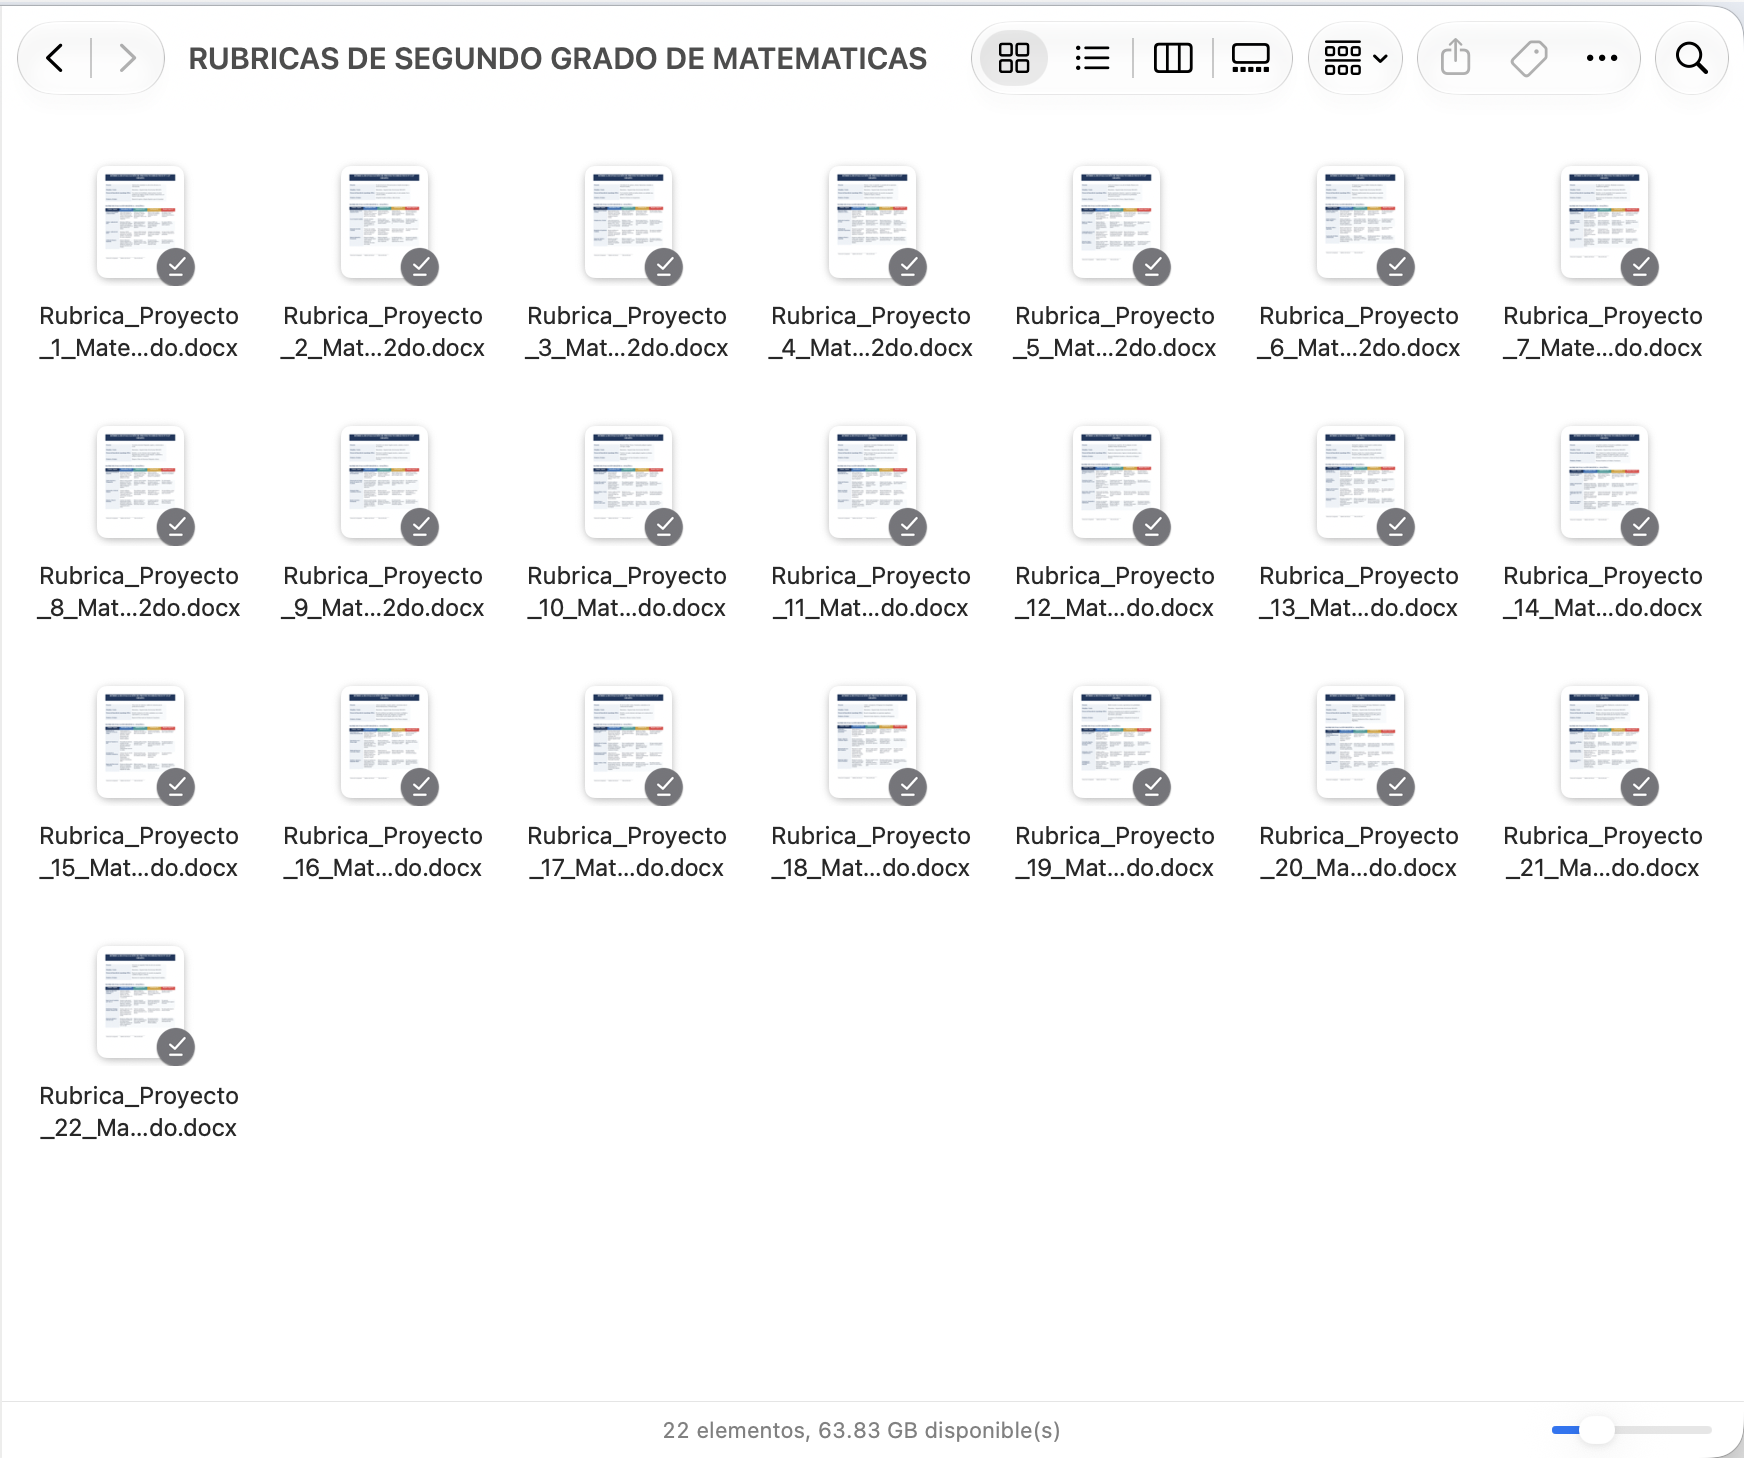Click the Rubrica_Proyecto_15 file name
This screenshot has width=1744, height=1458.
(x=139, y=852)
